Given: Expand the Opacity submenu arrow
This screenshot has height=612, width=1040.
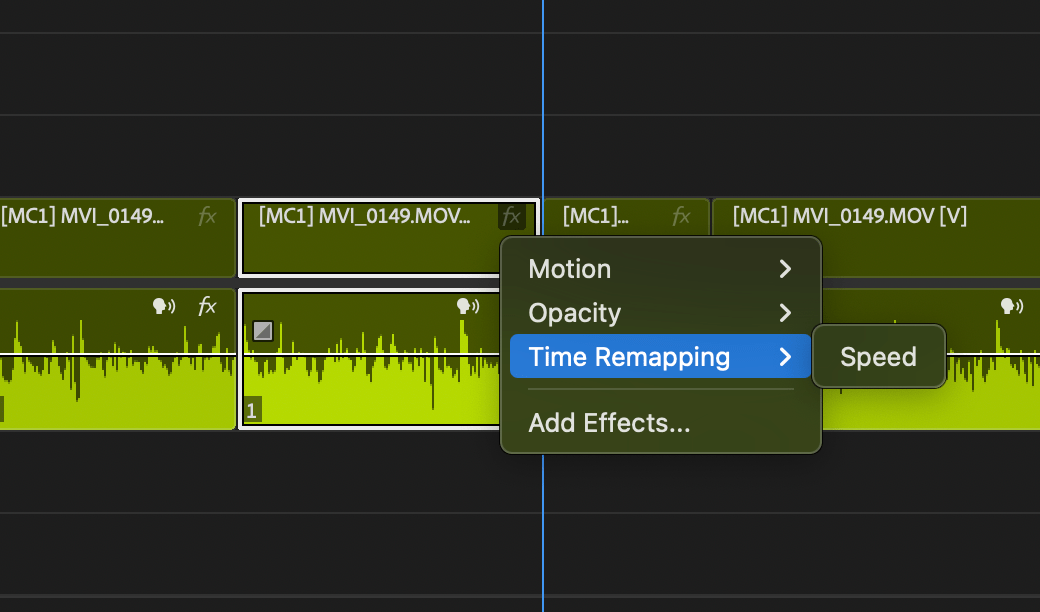Looking at the screenshot, I should click(x=786, y=313).
